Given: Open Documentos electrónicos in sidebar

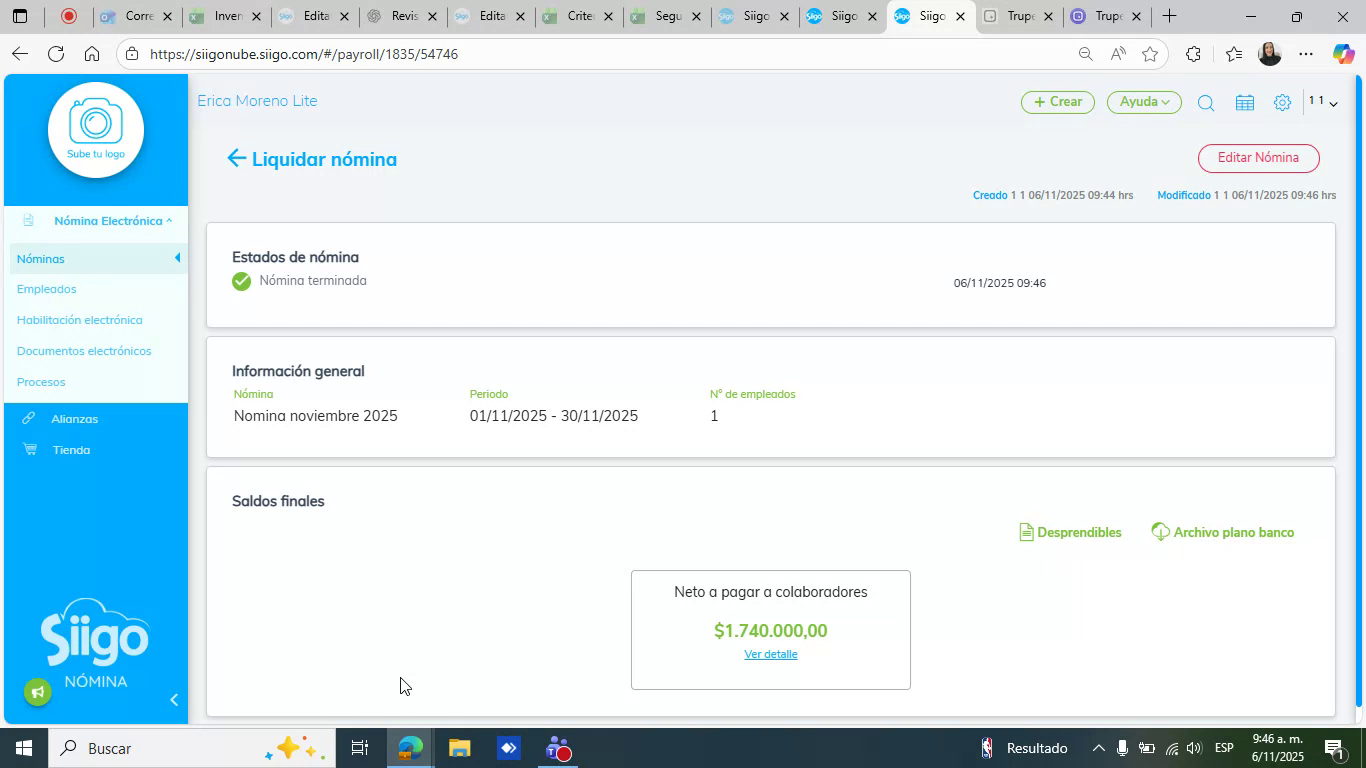Looking at the screenshot, I should tap(84, 351).
